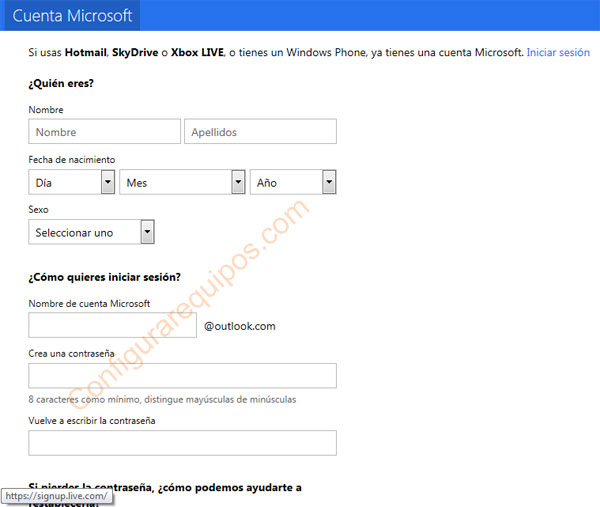Click the Vuelve a escribir la contraseña field
The height and width of the screenshot is (507, 600).
[x=183, y=443]
